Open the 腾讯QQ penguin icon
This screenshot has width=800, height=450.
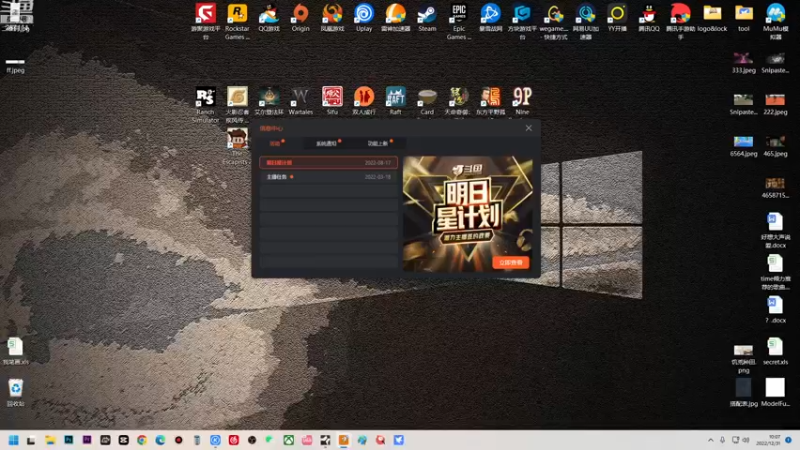648,18
